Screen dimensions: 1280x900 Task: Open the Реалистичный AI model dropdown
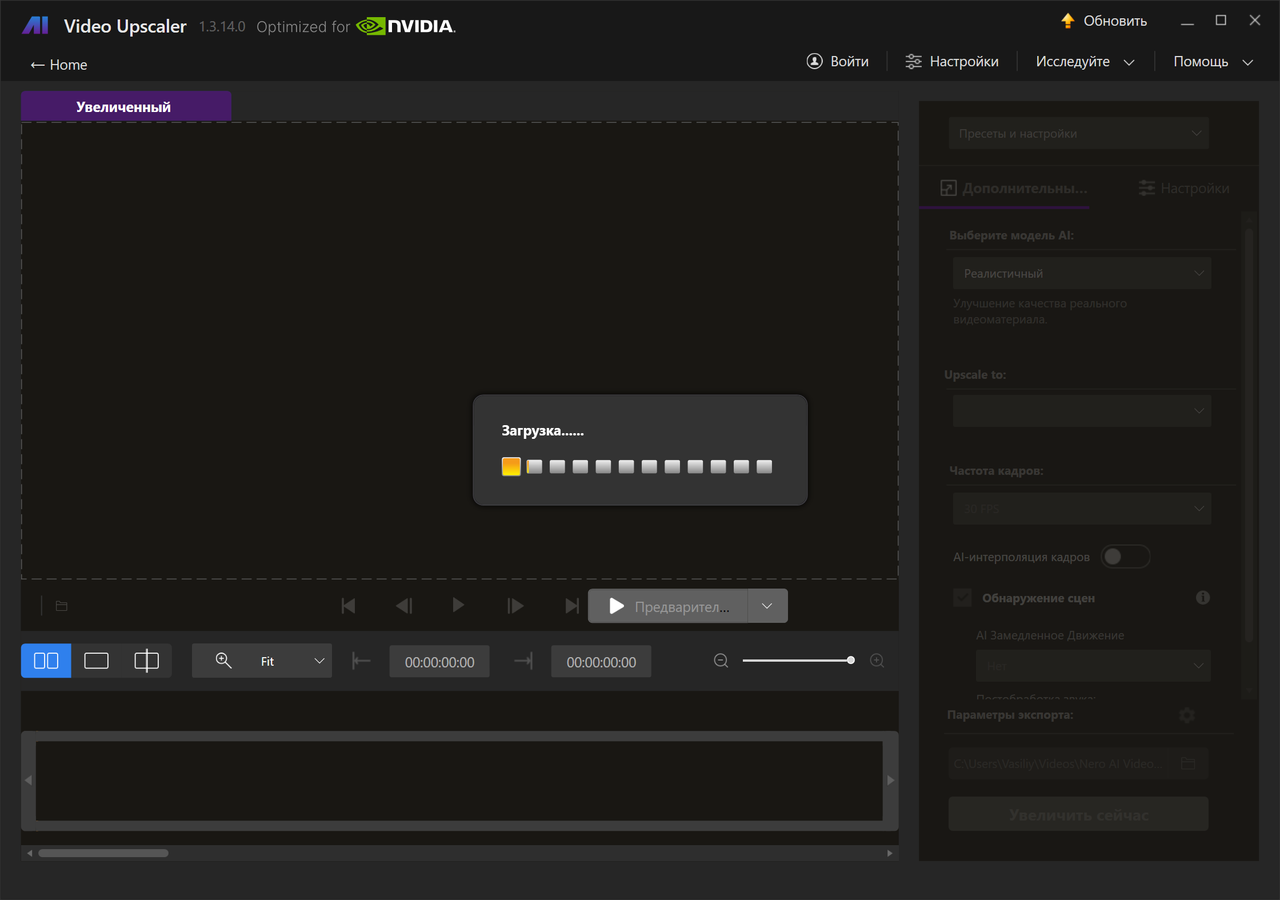[1082, 272]
